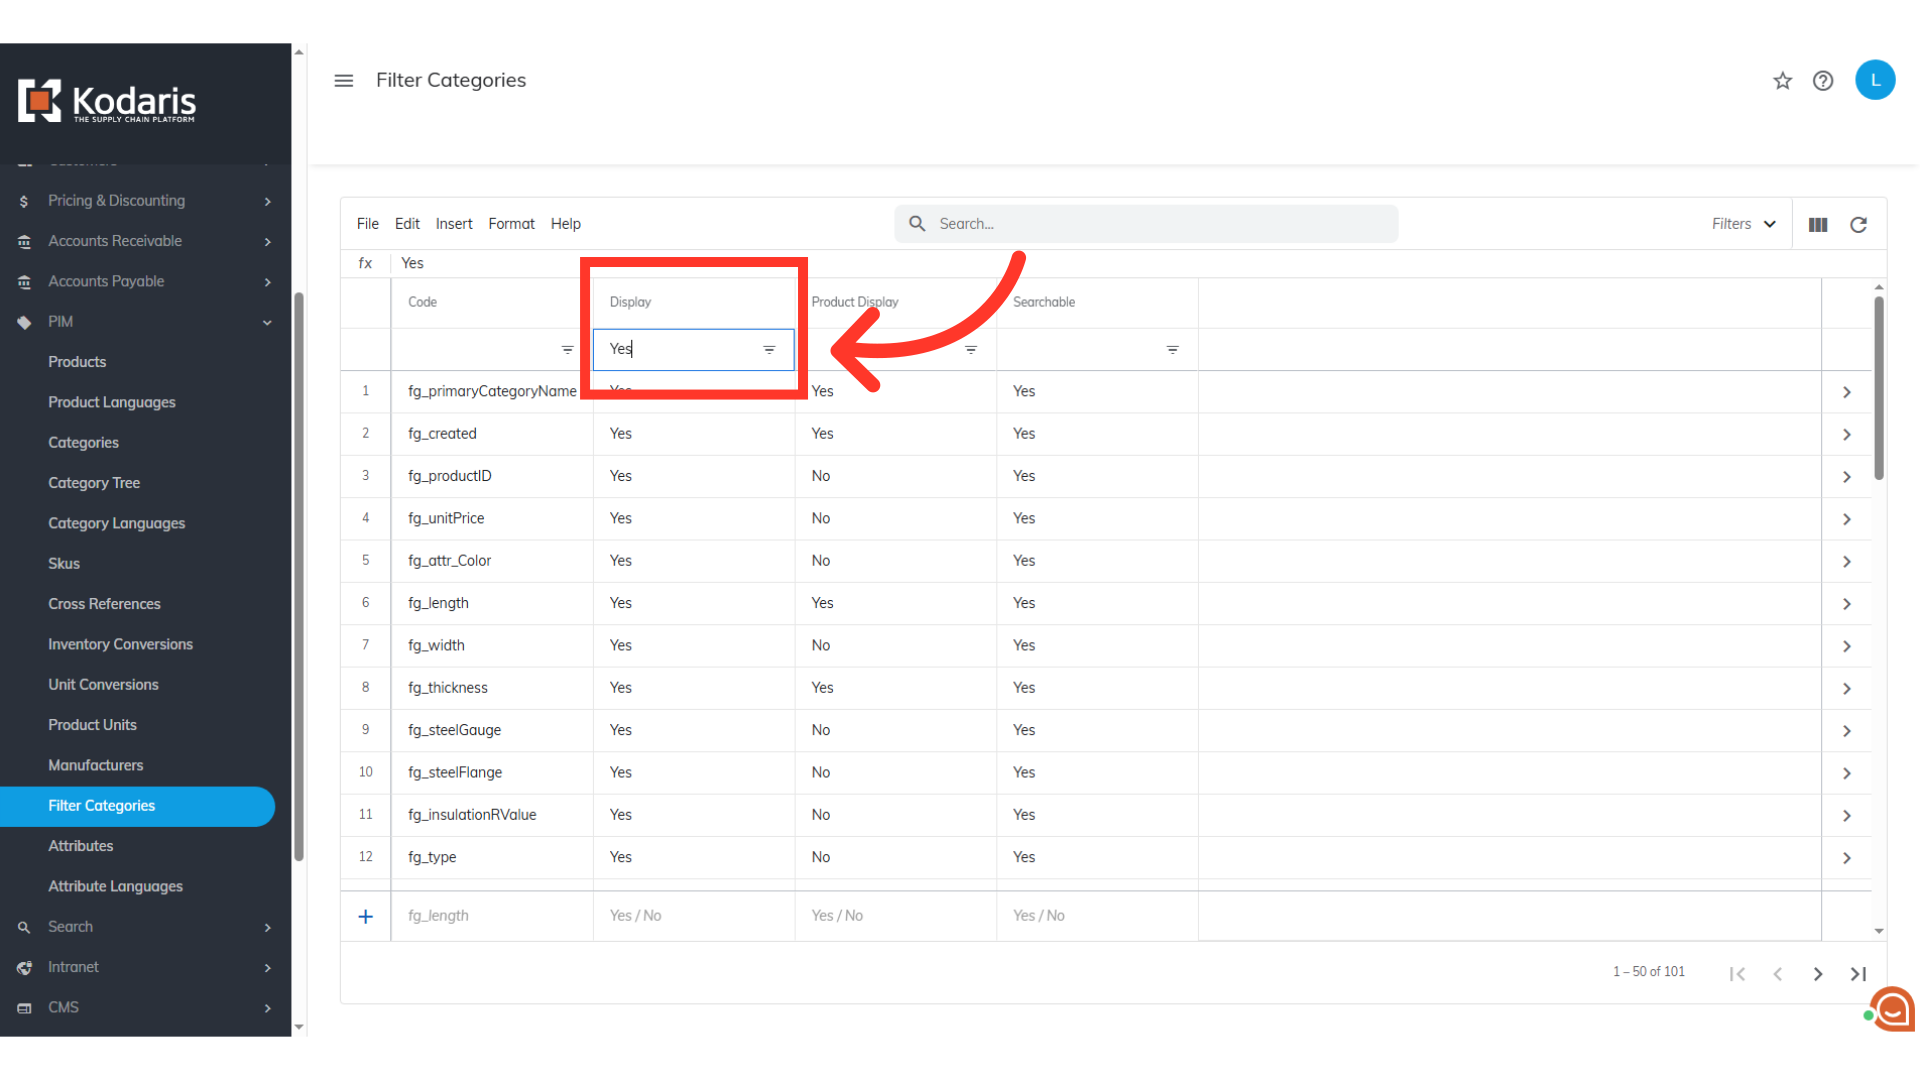Star this page as favorite

1782,81
